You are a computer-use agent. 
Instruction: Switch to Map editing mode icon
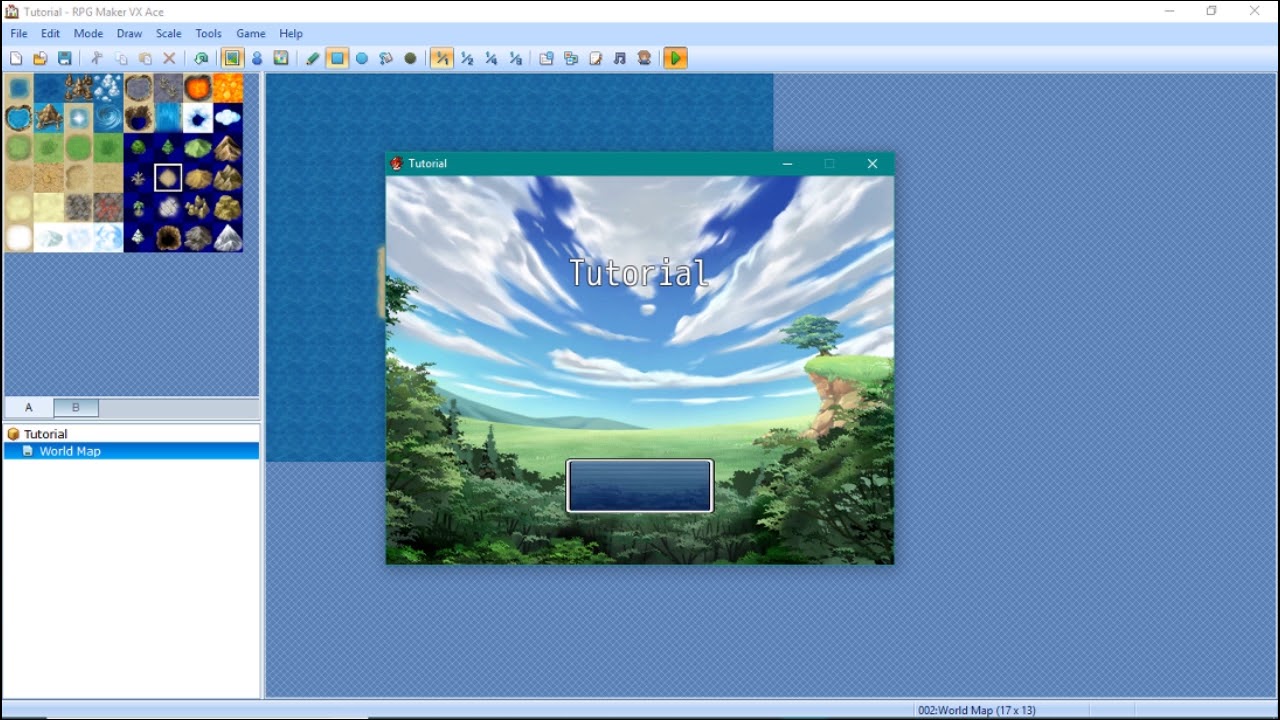(232, 59)
